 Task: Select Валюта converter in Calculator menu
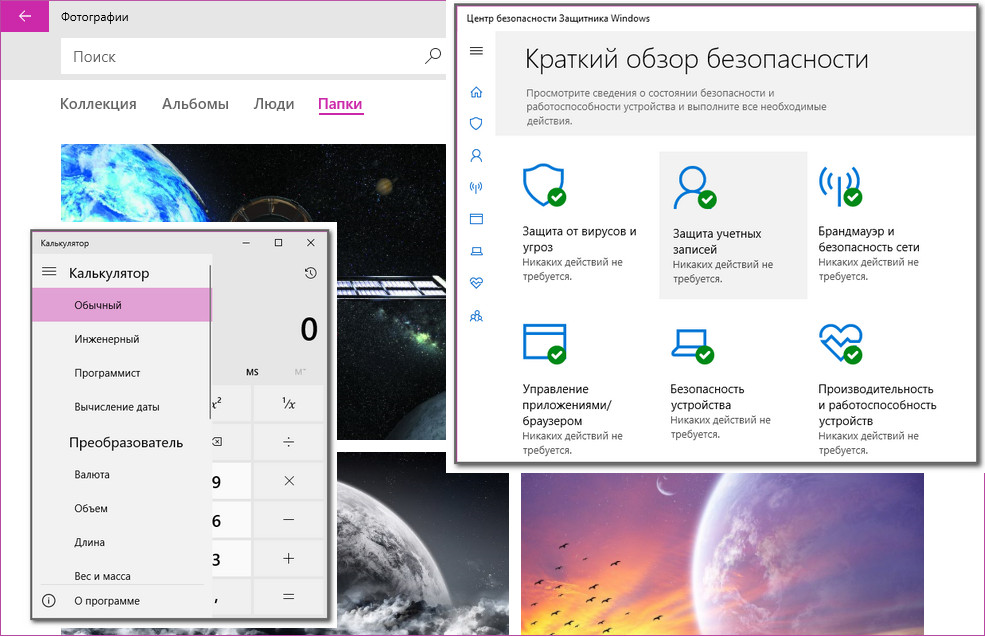[121, 474]
